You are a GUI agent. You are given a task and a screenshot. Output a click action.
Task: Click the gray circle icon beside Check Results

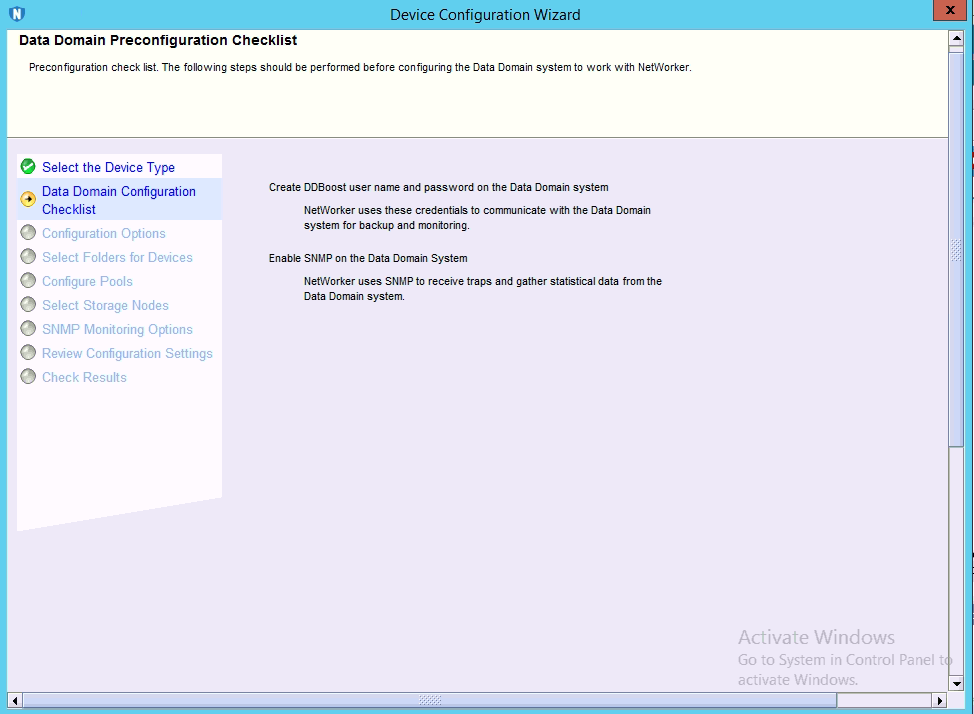click(x=28, y=377)
